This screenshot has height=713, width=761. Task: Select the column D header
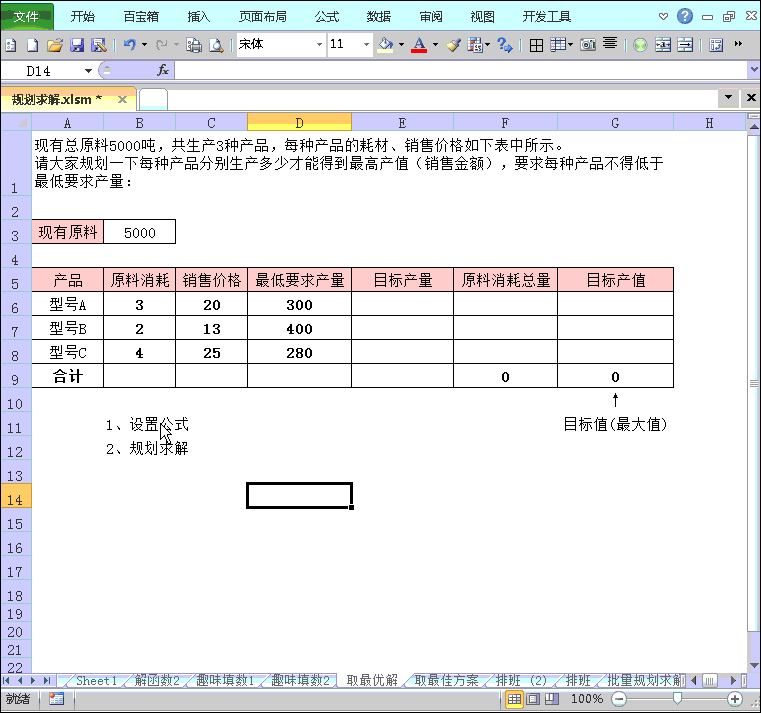tap(299, 123)
